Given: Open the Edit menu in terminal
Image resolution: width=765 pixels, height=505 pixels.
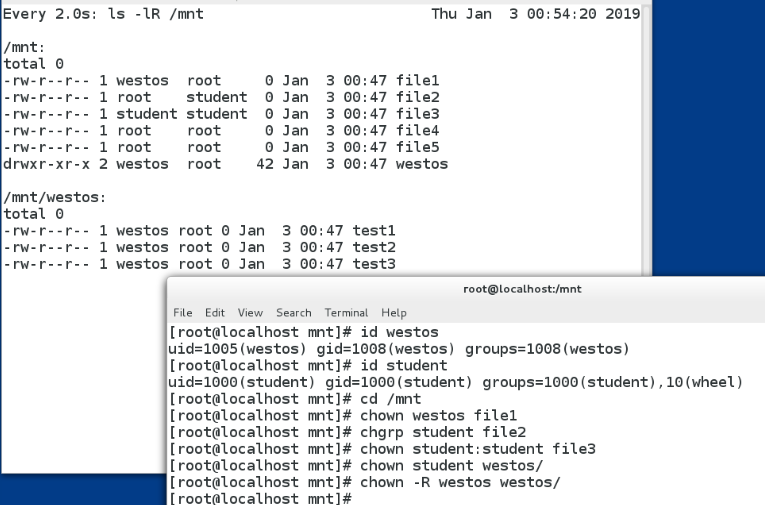Looking at the screenshot, I should 215,313.
